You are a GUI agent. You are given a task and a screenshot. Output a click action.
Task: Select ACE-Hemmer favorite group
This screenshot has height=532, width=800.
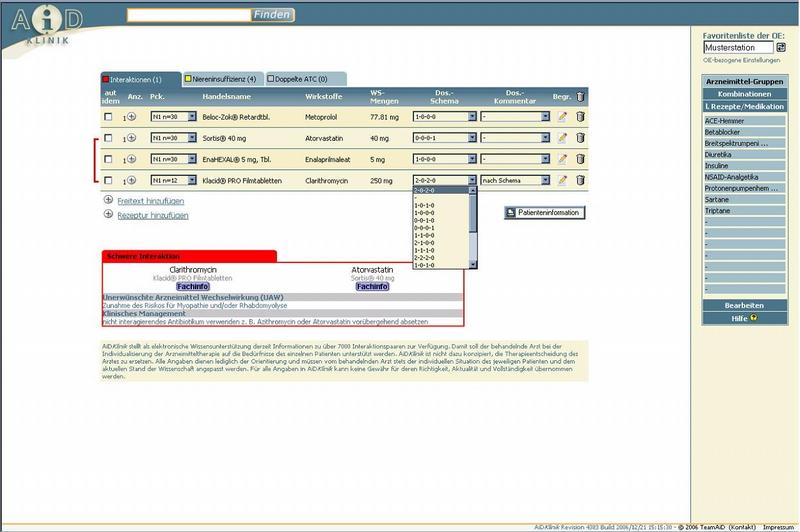pyautogui.click(x=744, y=121)
